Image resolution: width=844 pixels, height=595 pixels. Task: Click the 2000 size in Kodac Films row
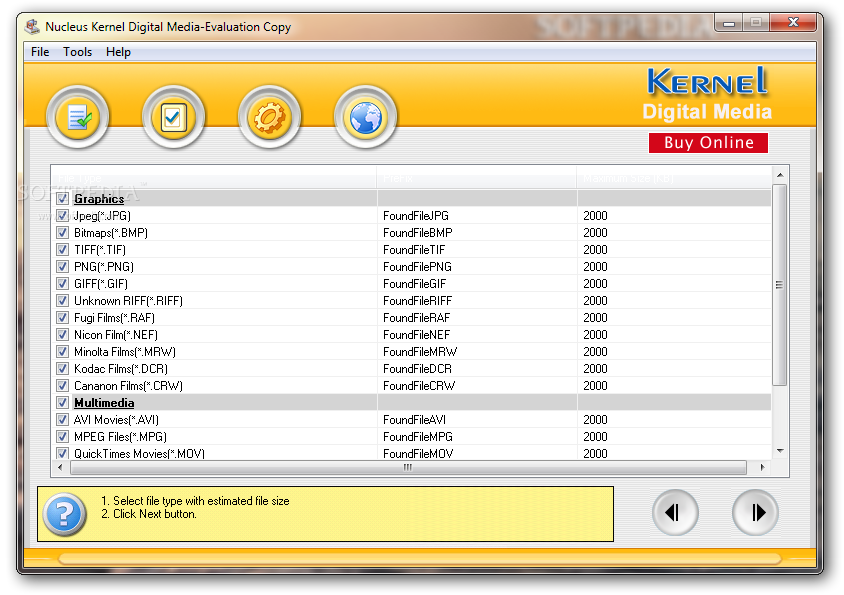595,369
